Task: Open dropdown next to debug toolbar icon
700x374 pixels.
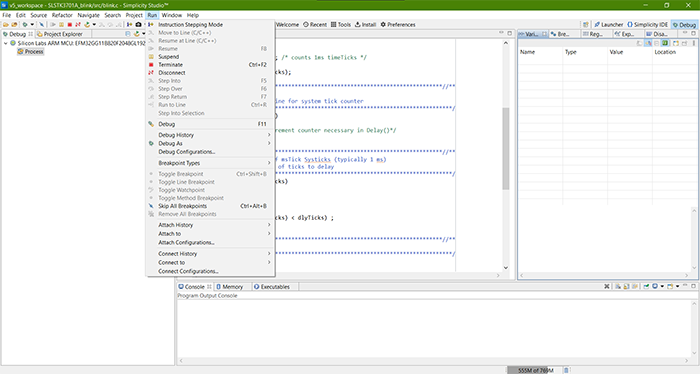Action: pos(32,25)
